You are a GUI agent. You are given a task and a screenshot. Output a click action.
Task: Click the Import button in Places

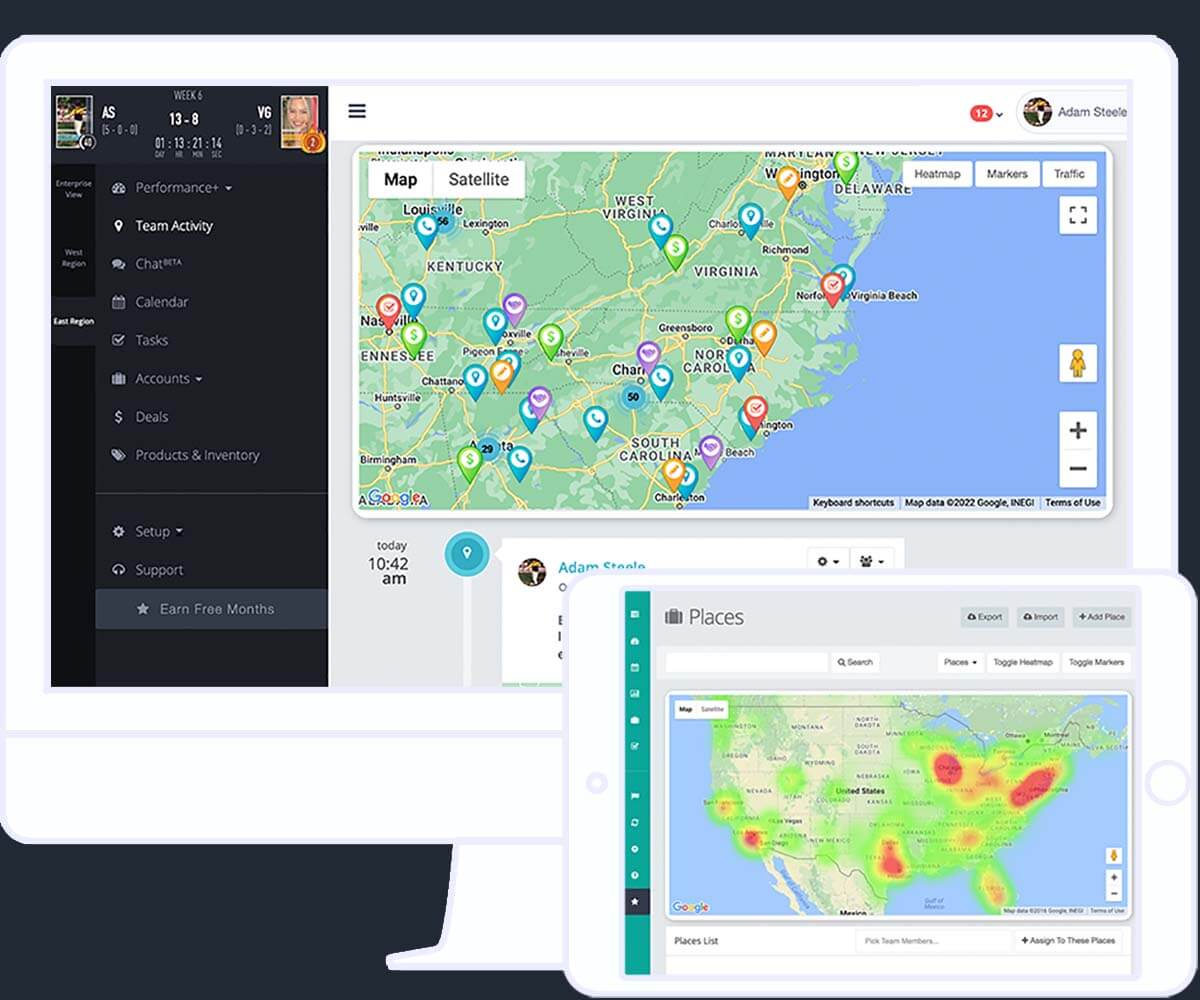[x=1041, y=617]
